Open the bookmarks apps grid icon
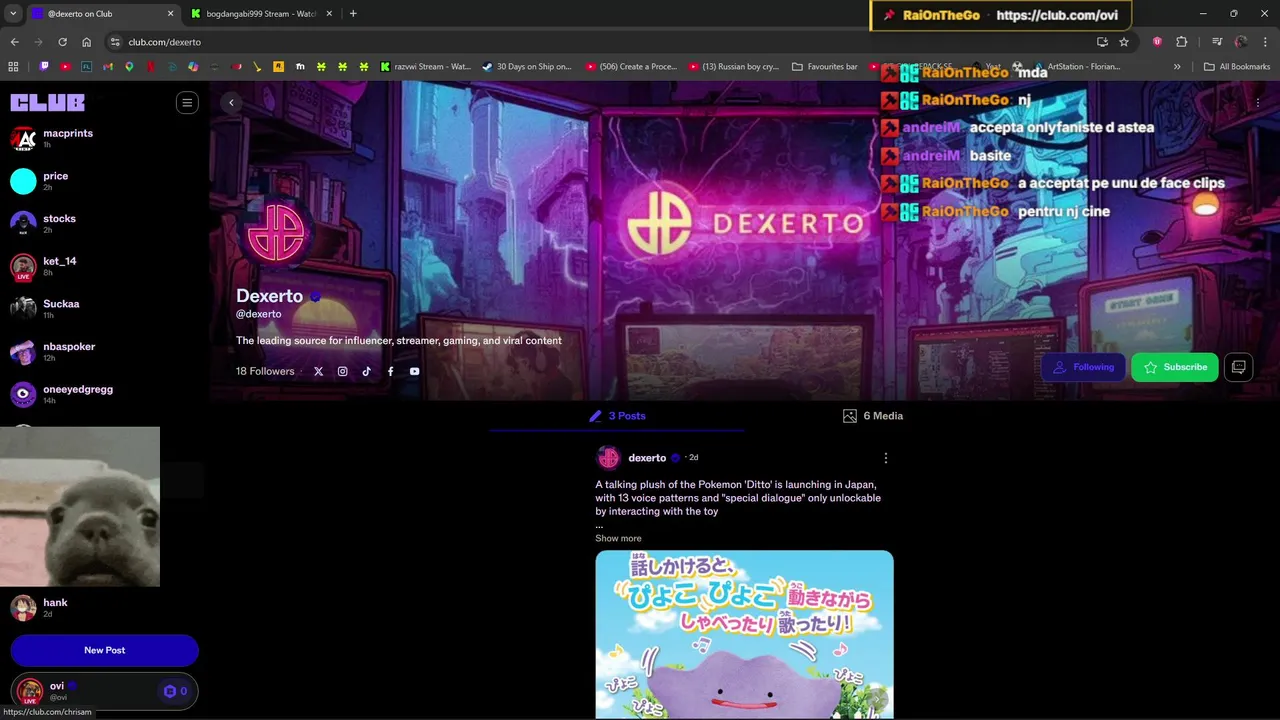Image resolution: width=1280 pixels, height=720 pixels. (13, 67)
